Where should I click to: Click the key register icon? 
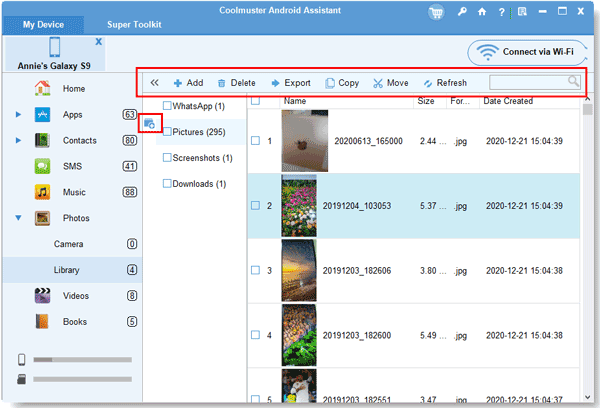pyautogui.click(x=462, y=12)
